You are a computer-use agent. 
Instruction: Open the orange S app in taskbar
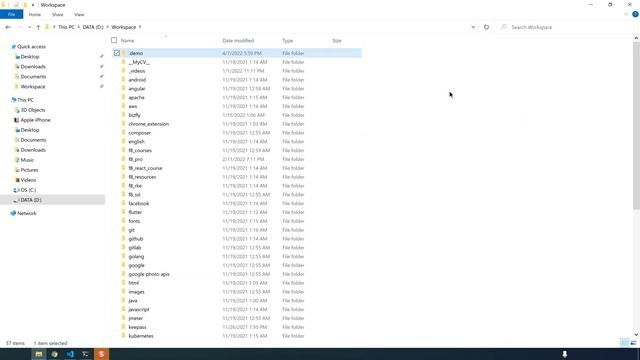pos(101,354)
